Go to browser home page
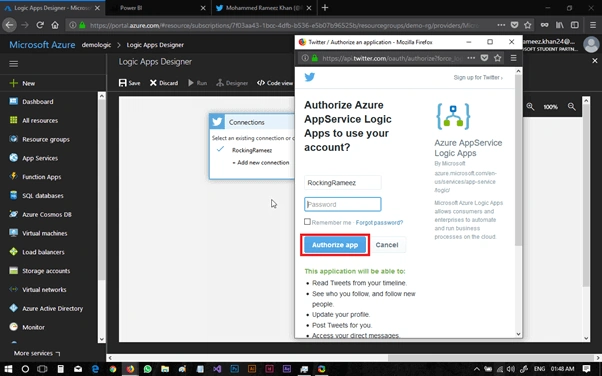The height and width of the screenshot is (376, 602). coord(55,25)
